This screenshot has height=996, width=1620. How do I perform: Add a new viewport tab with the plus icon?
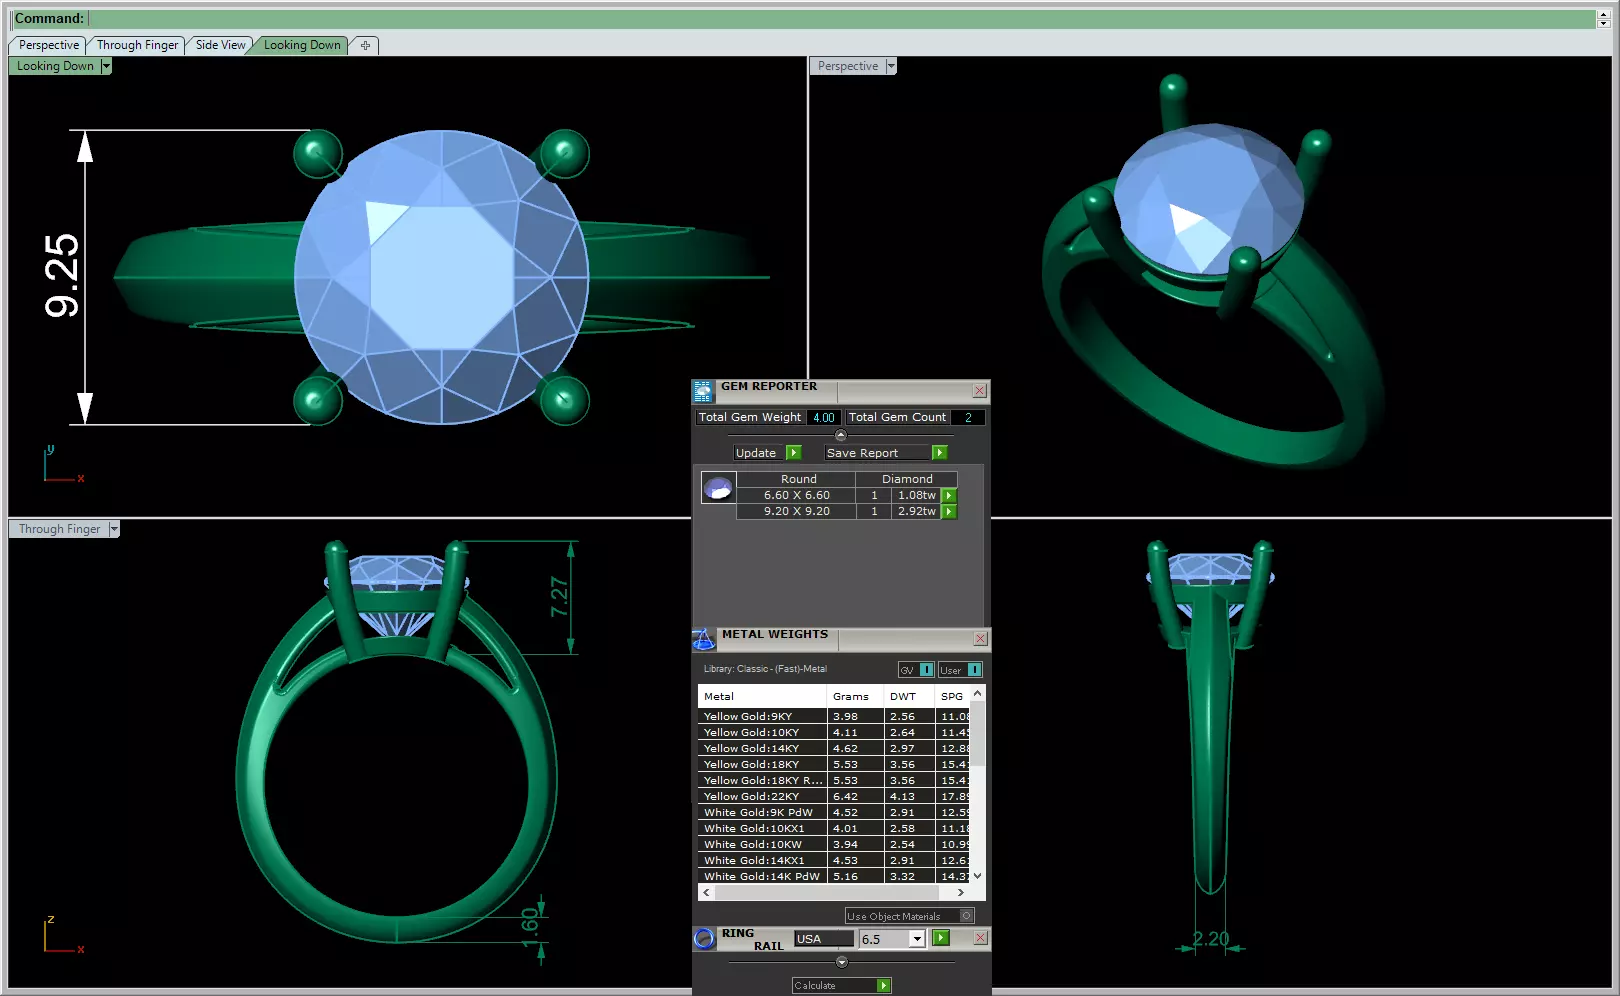coord(365,45)
